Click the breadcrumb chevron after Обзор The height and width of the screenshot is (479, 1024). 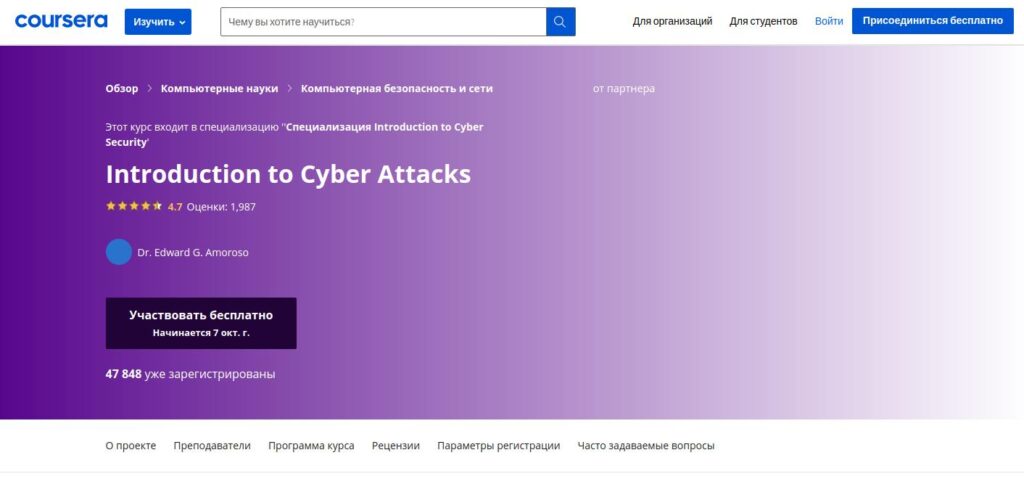[150, 88]
